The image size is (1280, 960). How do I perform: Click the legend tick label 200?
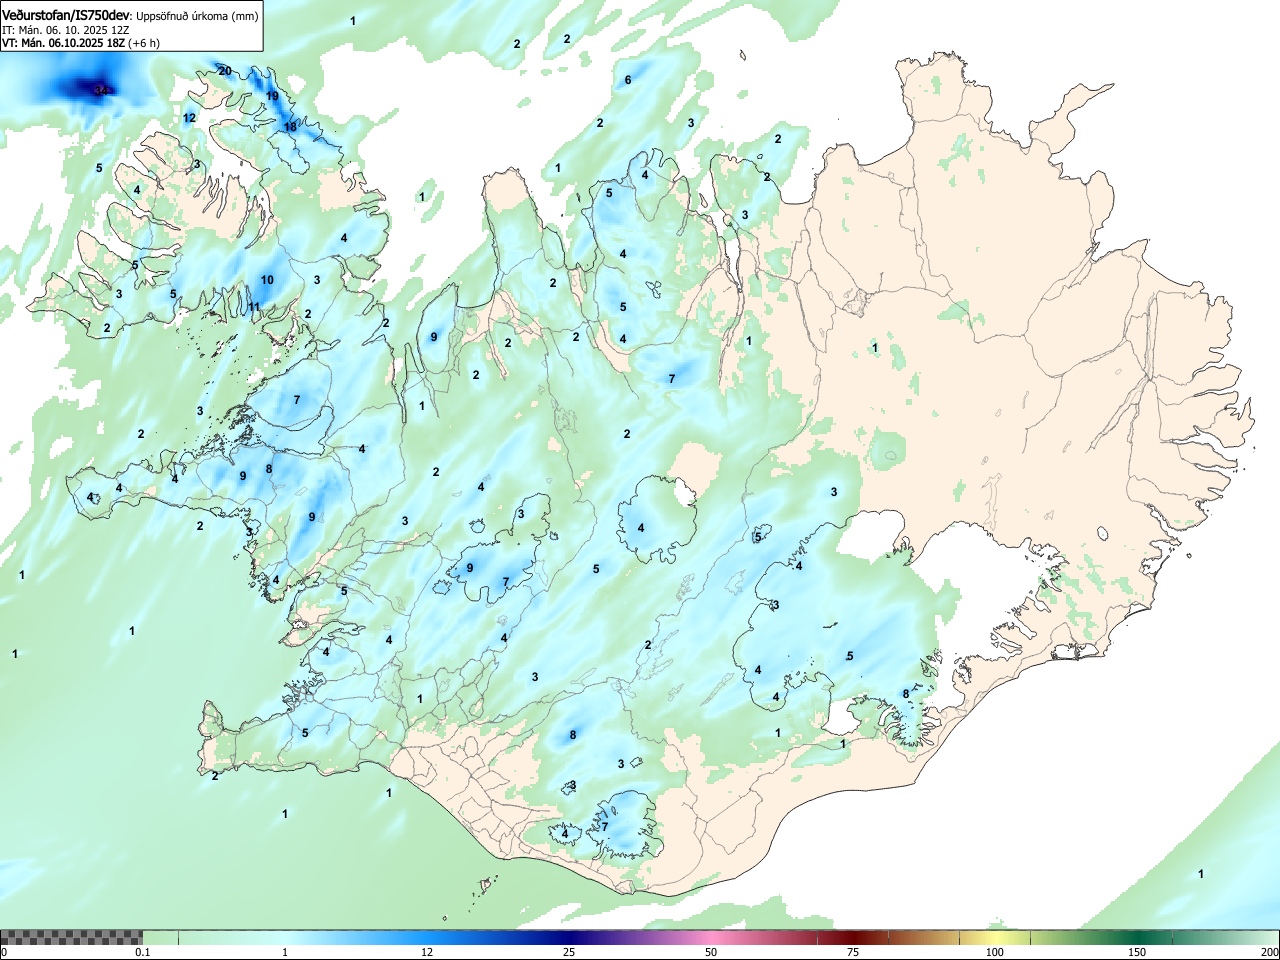click(1269, 952)
